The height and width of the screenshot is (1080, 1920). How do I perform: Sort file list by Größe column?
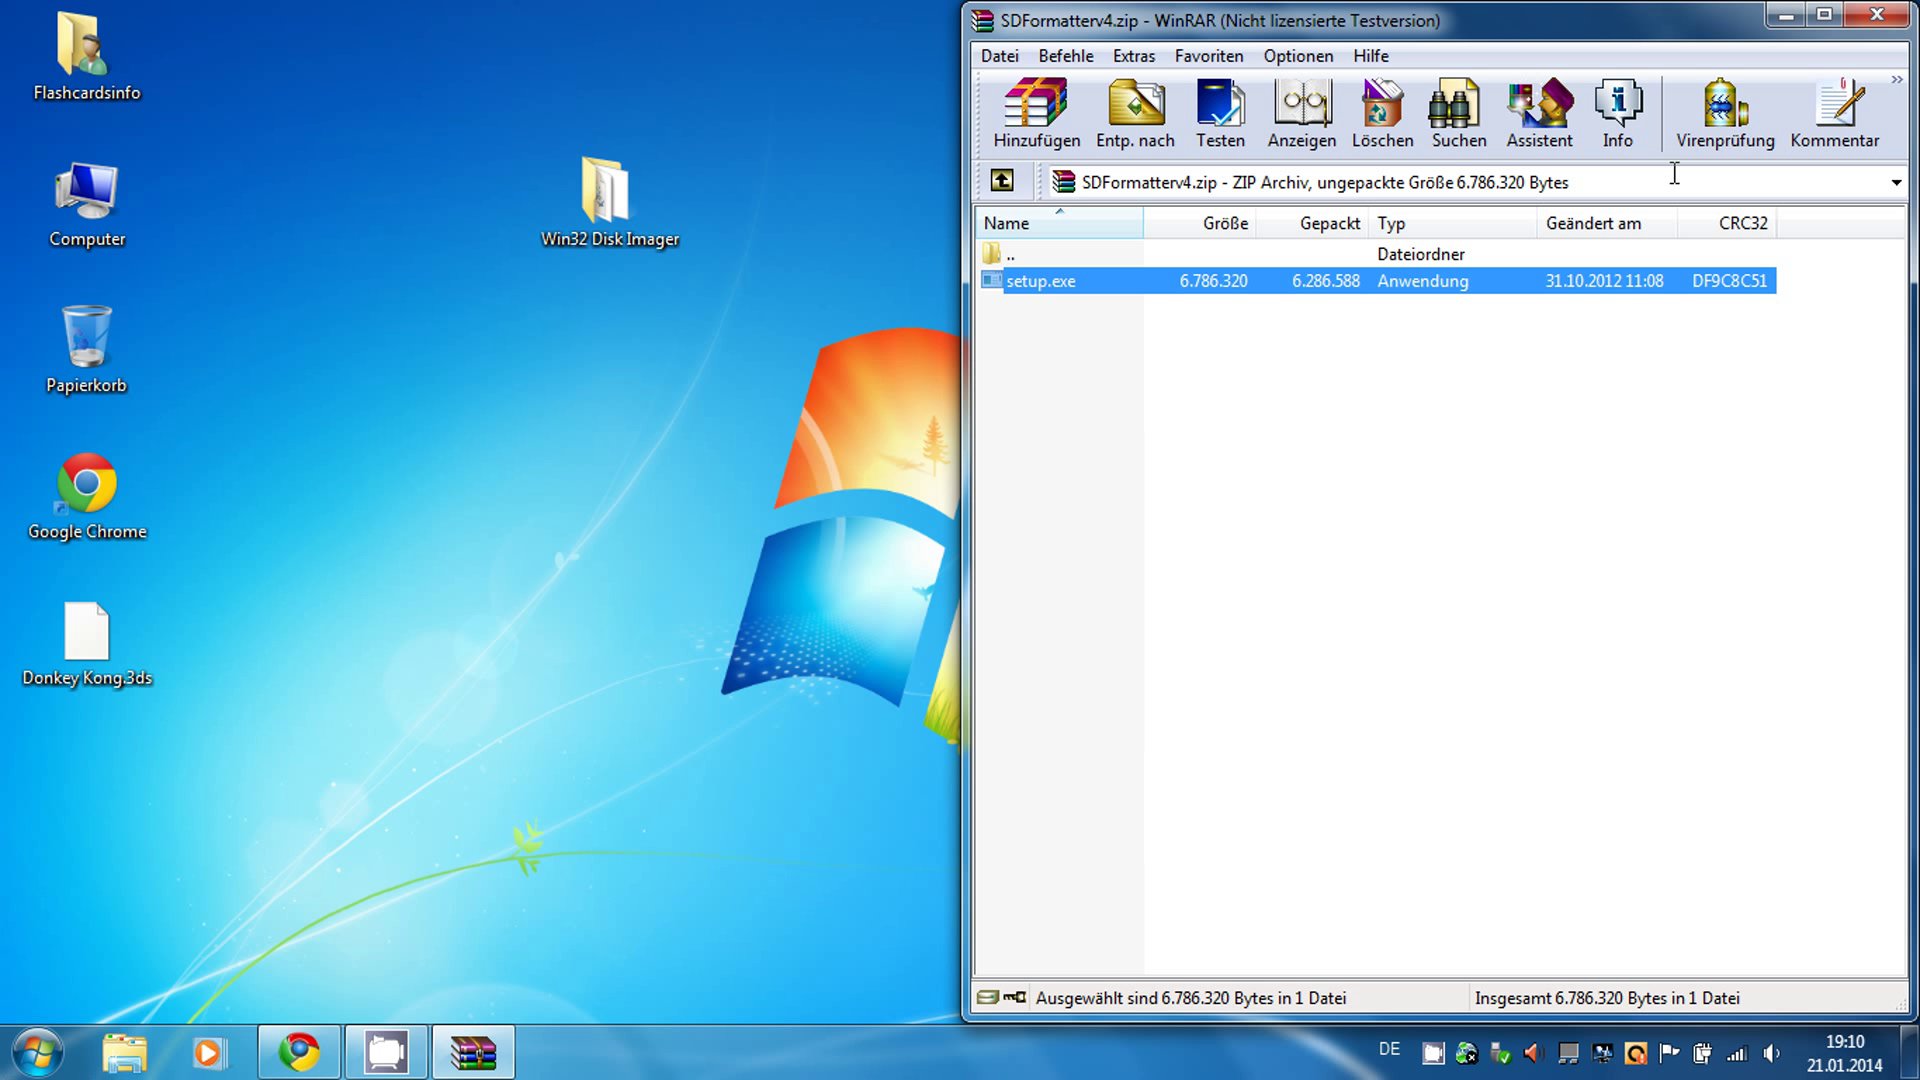tap(1224, 223)
